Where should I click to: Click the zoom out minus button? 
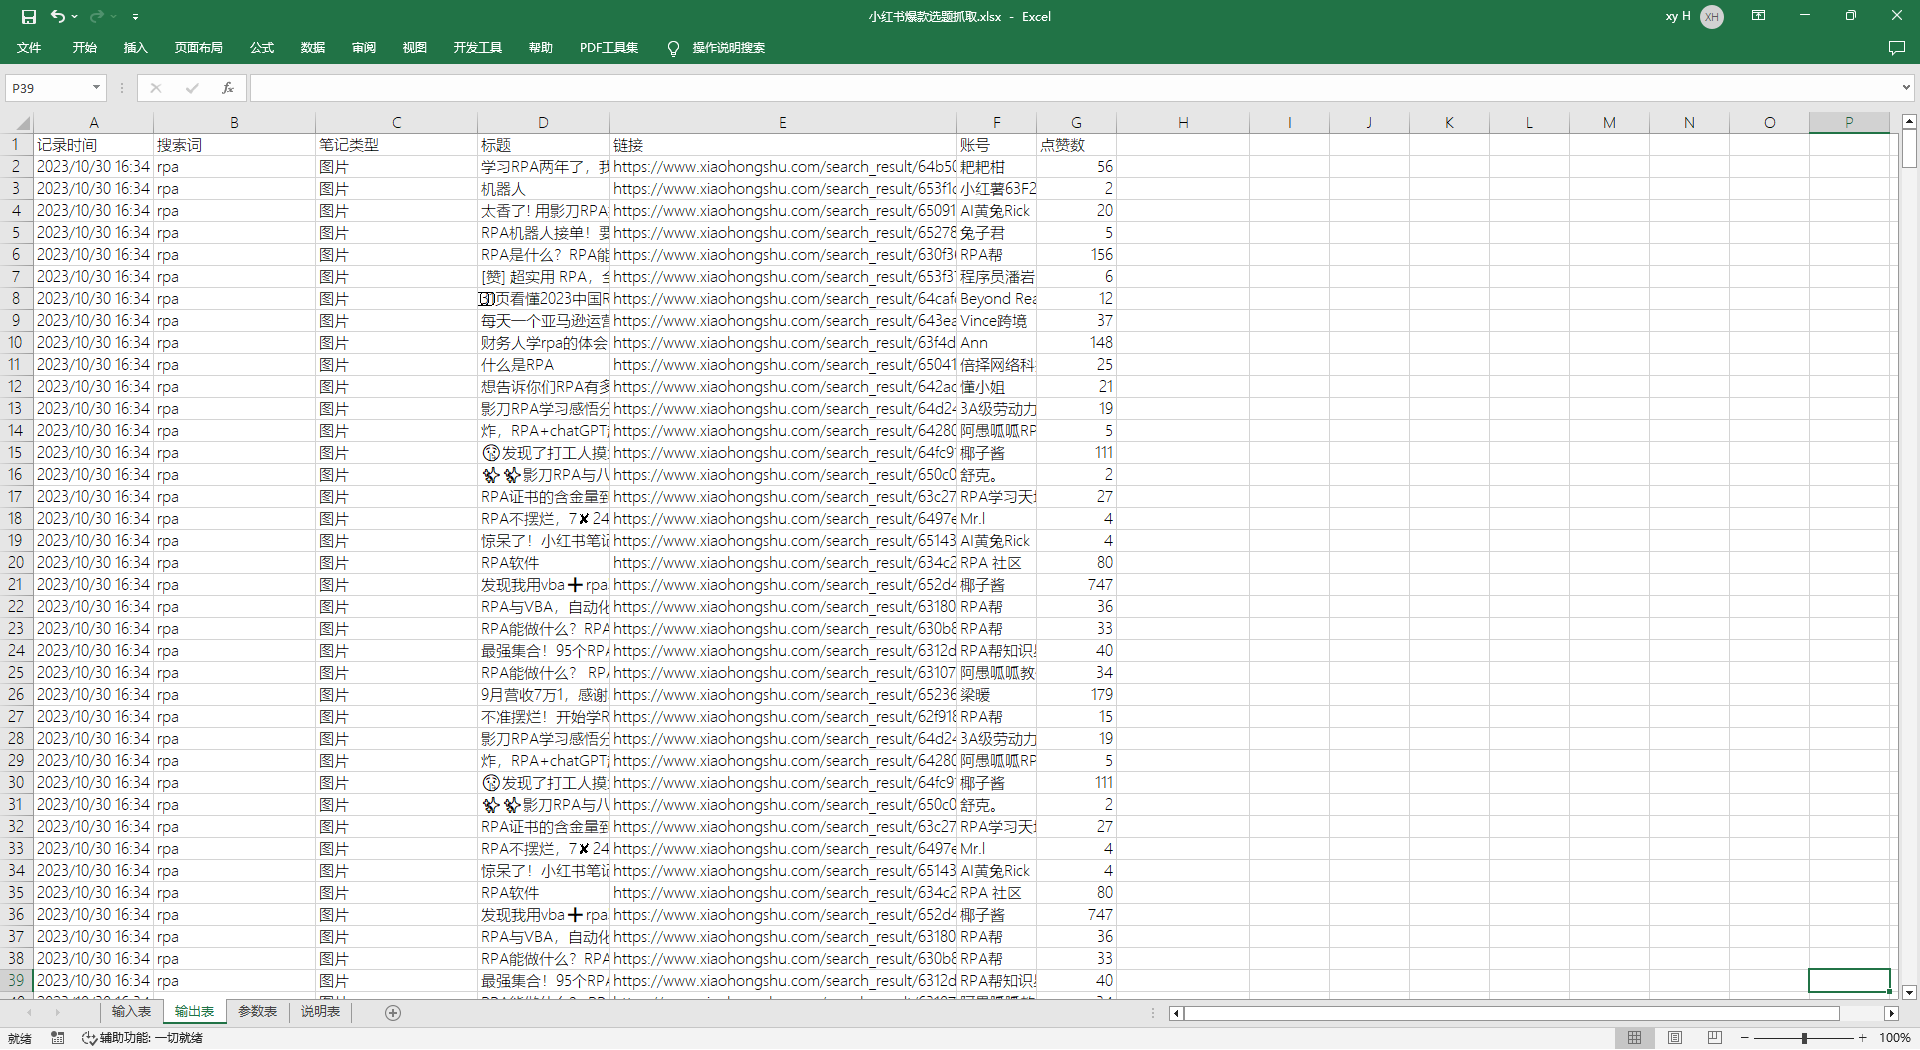[1746, 1038]
